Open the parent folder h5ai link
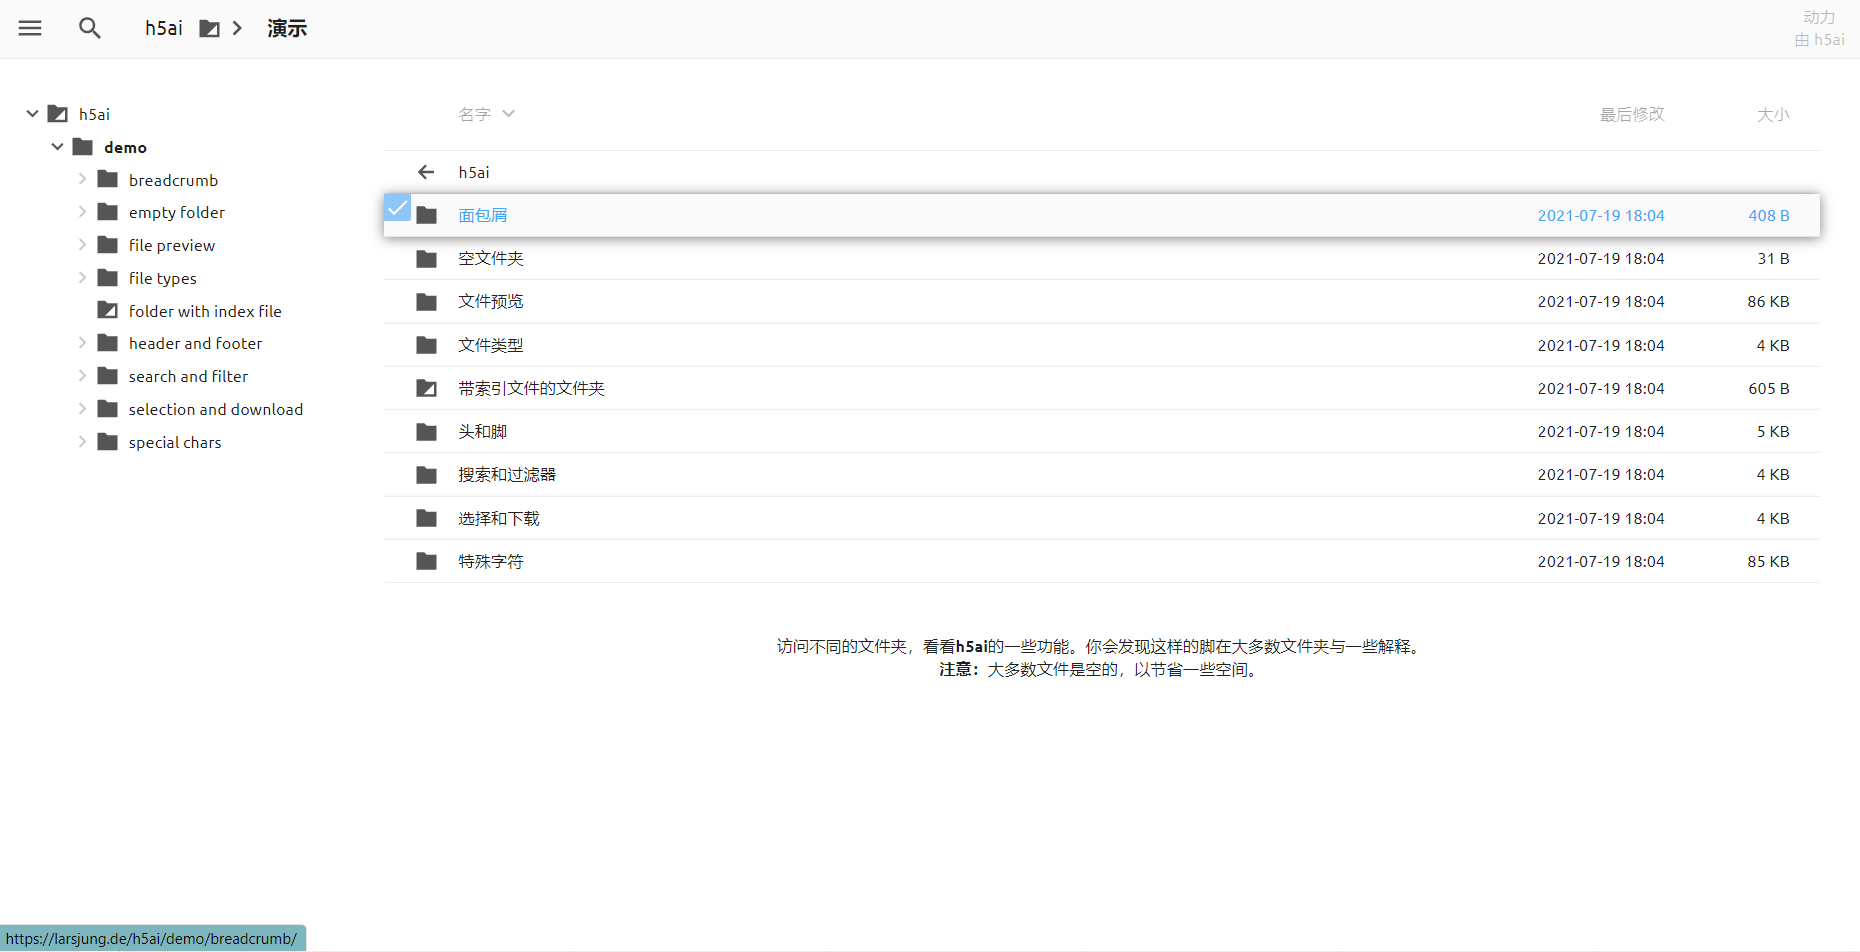This screenshot has height=952, width=1860. coord(474,172)
